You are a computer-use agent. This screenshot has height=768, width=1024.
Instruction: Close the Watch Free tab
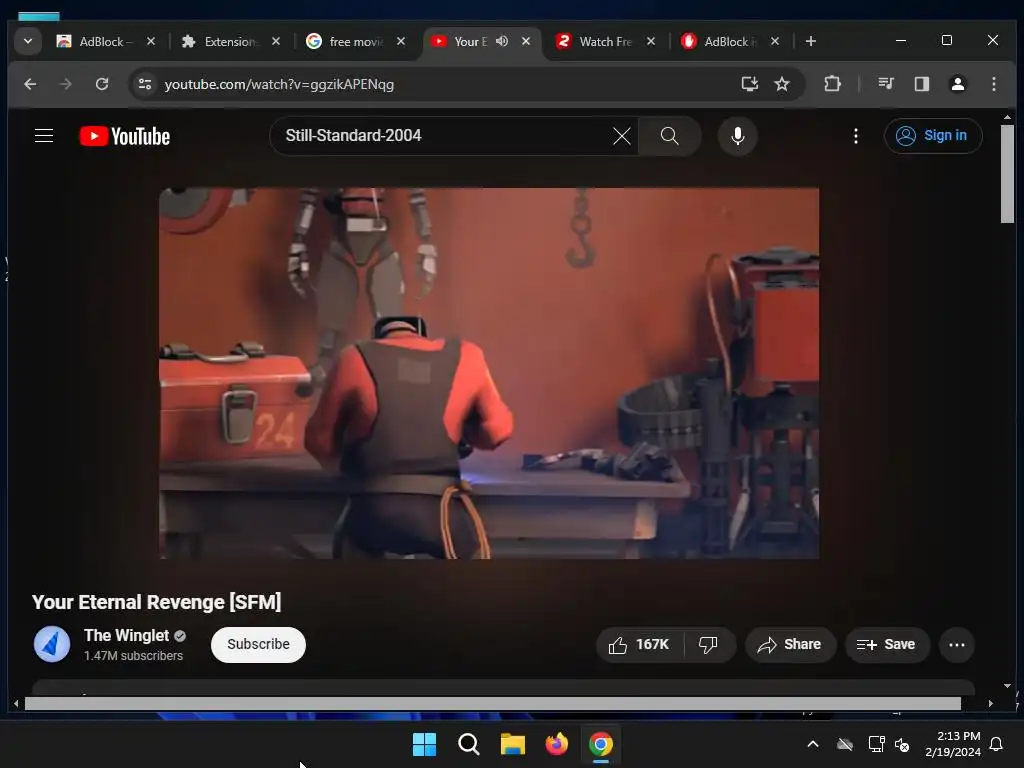click(x=650, y=41)
